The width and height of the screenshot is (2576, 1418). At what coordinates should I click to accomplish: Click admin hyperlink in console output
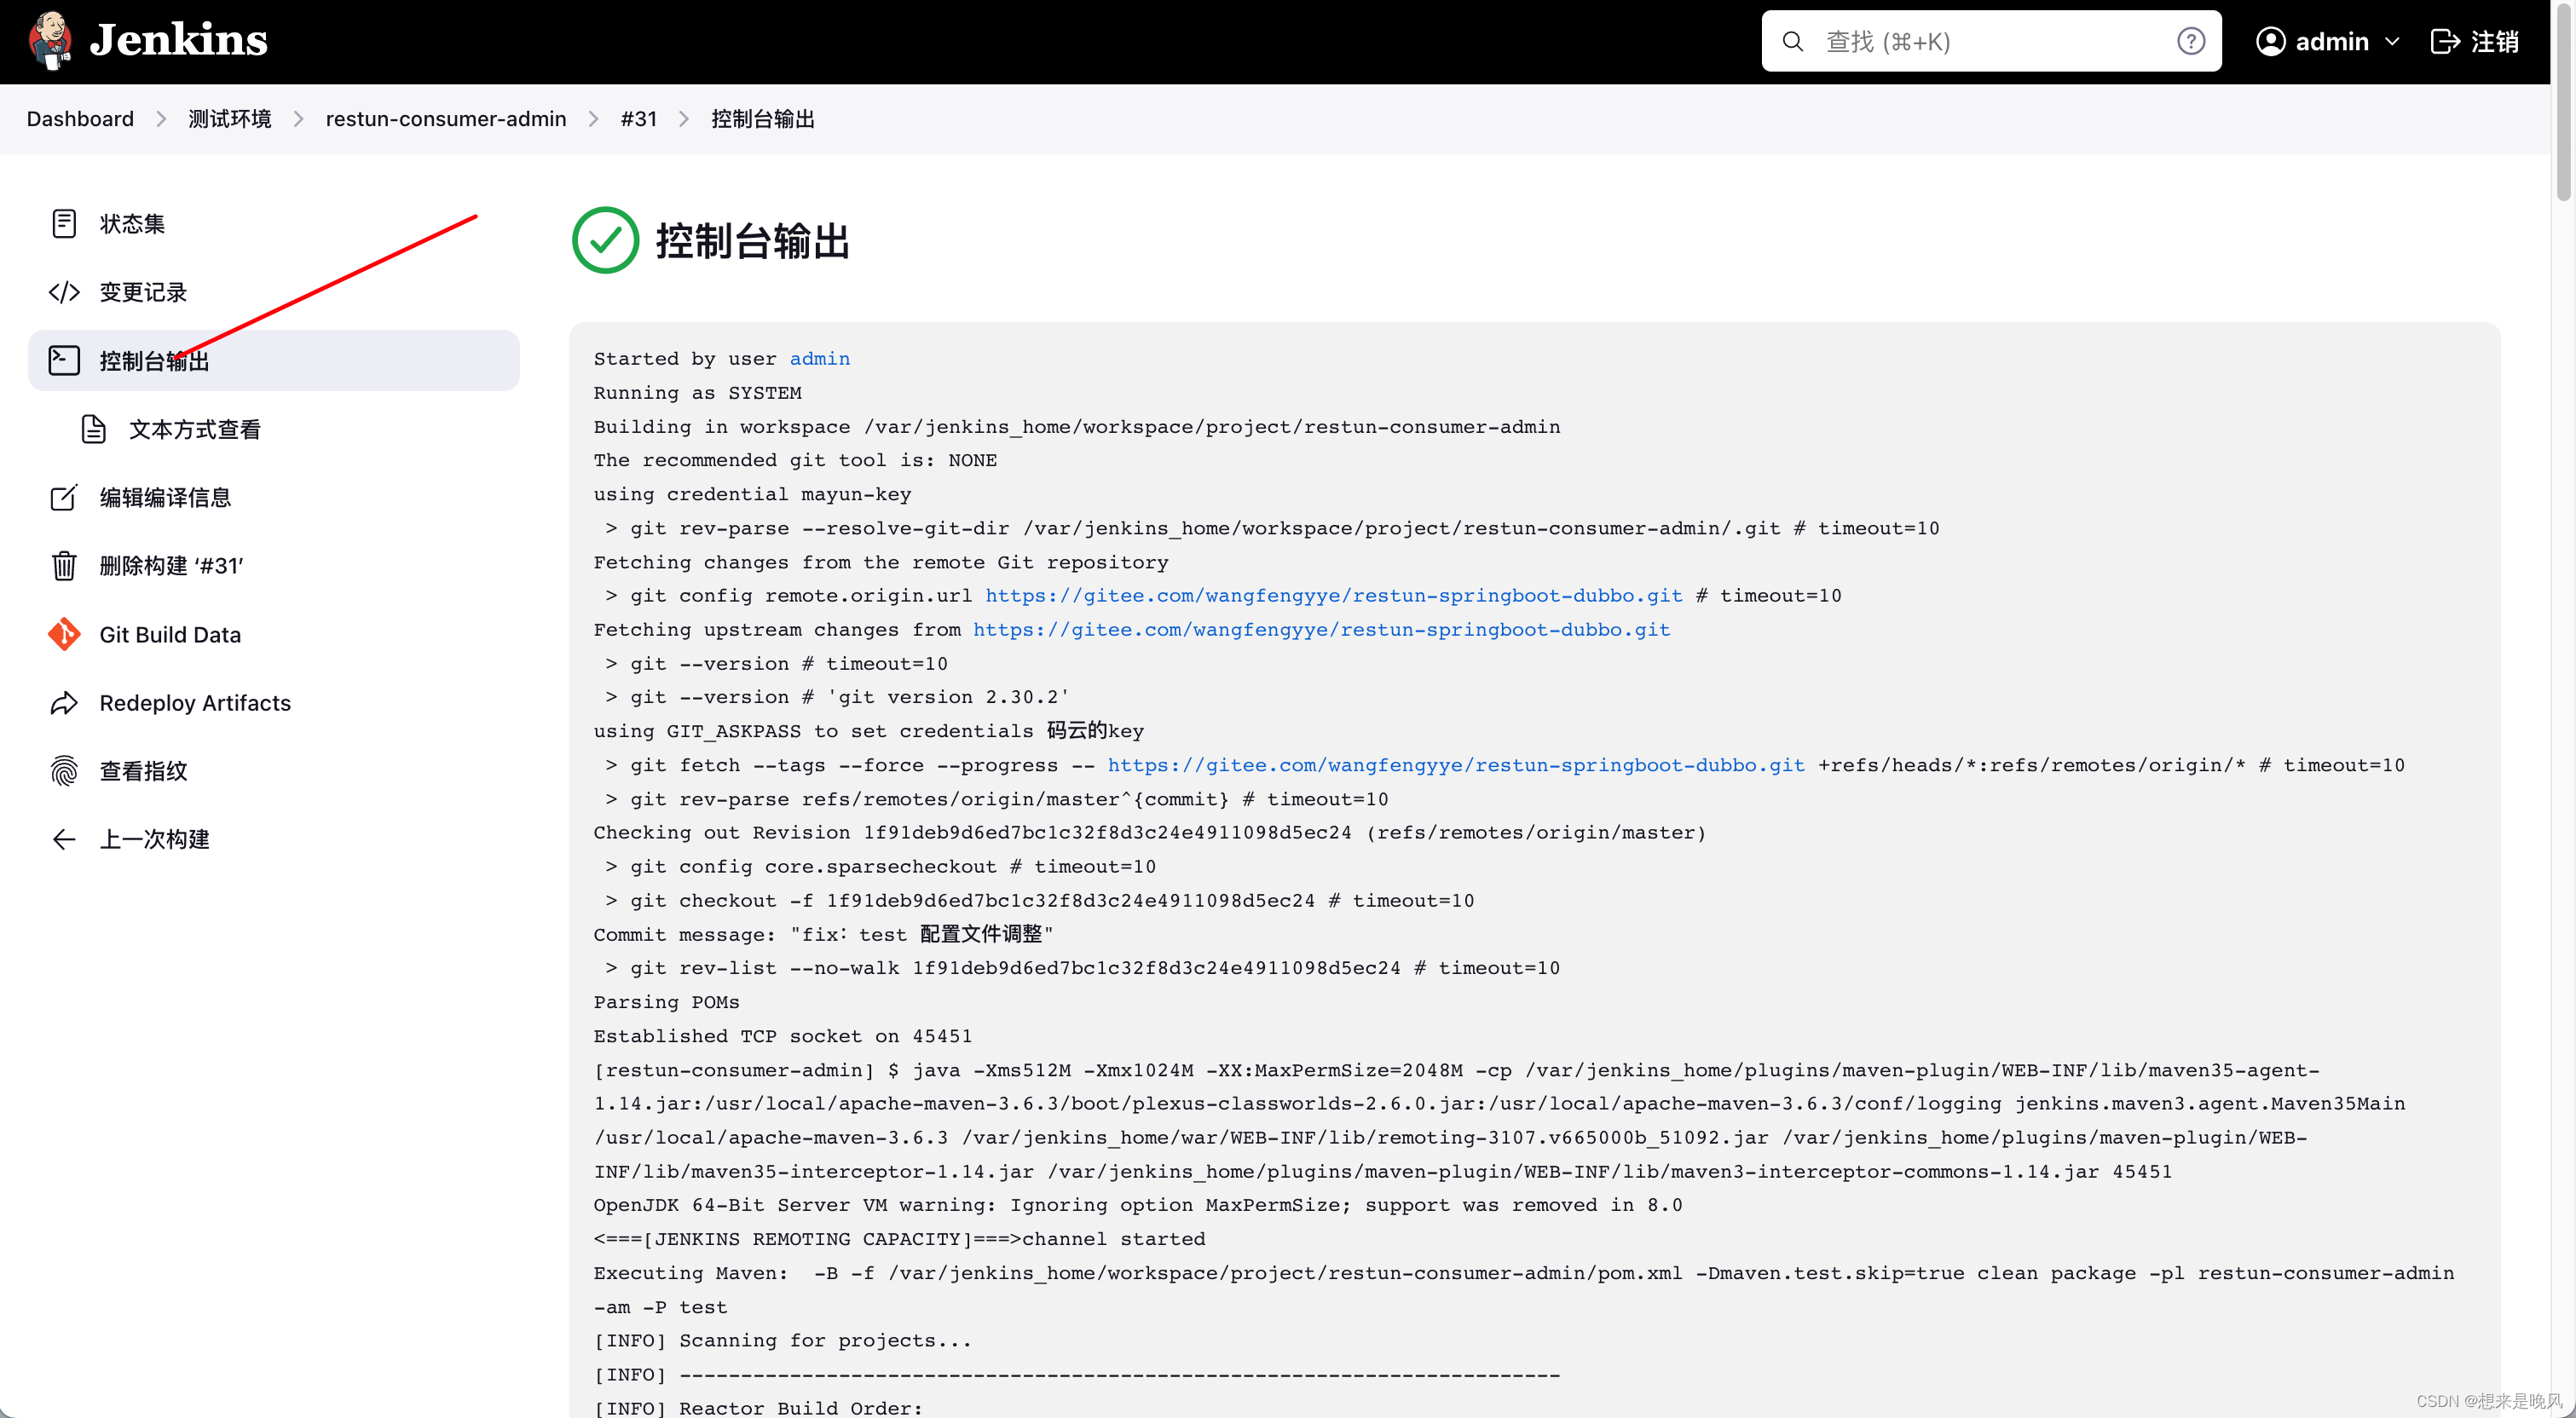819,358
